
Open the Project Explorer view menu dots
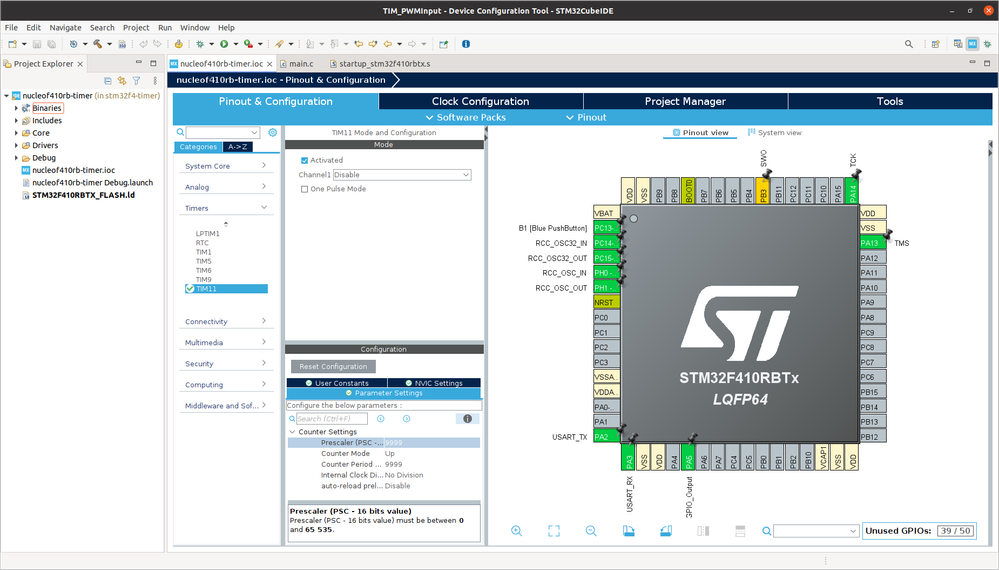pos(155,81)
